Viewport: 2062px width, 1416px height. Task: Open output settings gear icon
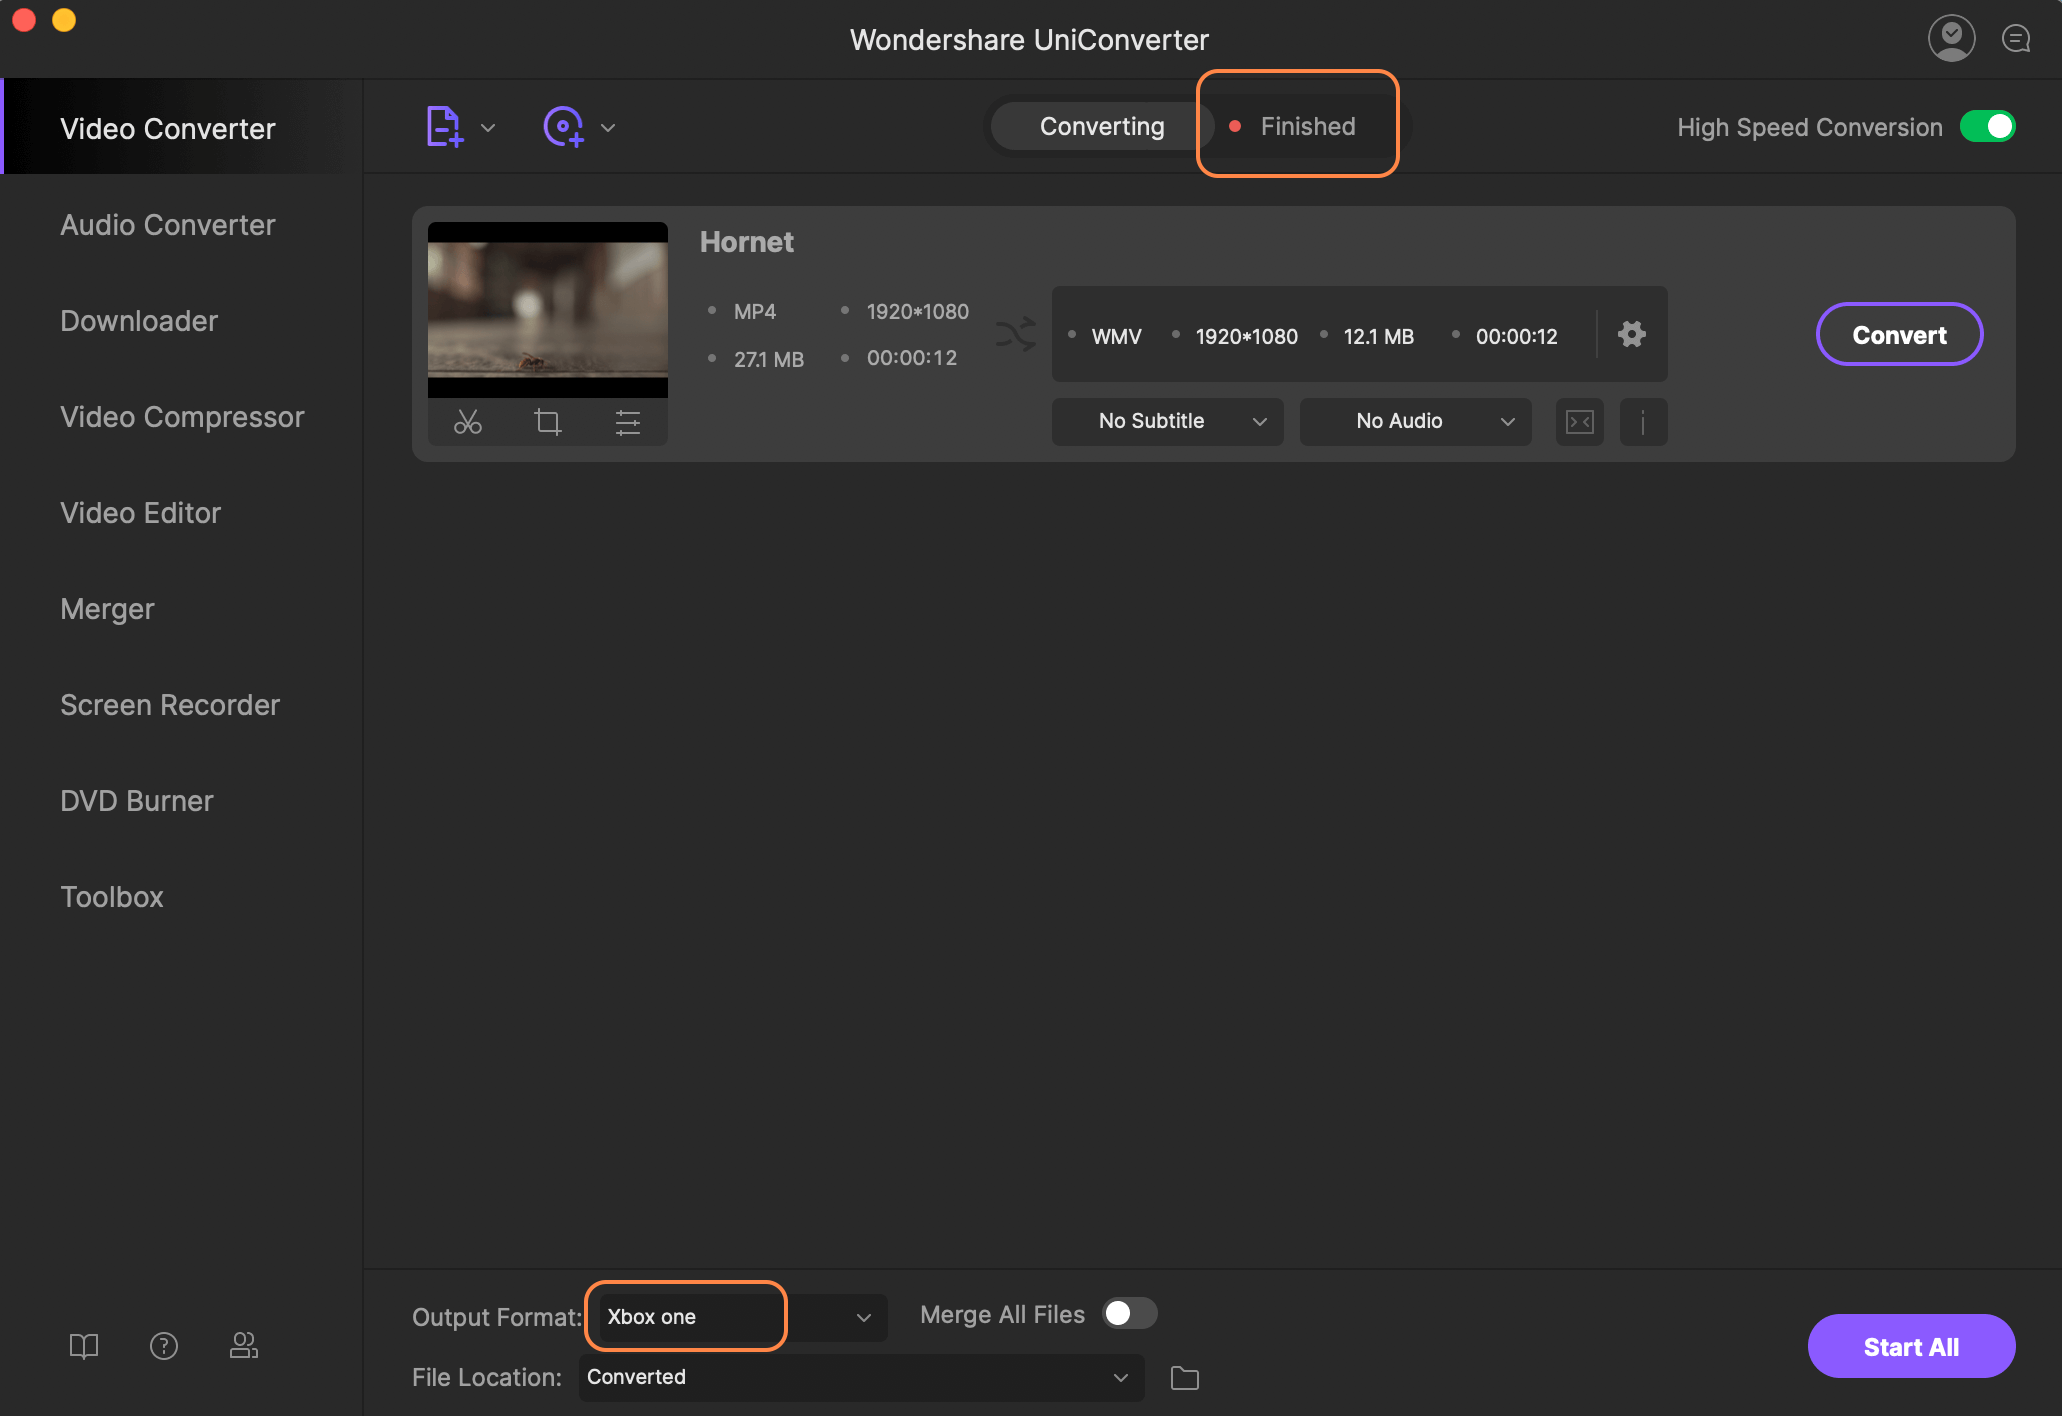click(1632, 334)
